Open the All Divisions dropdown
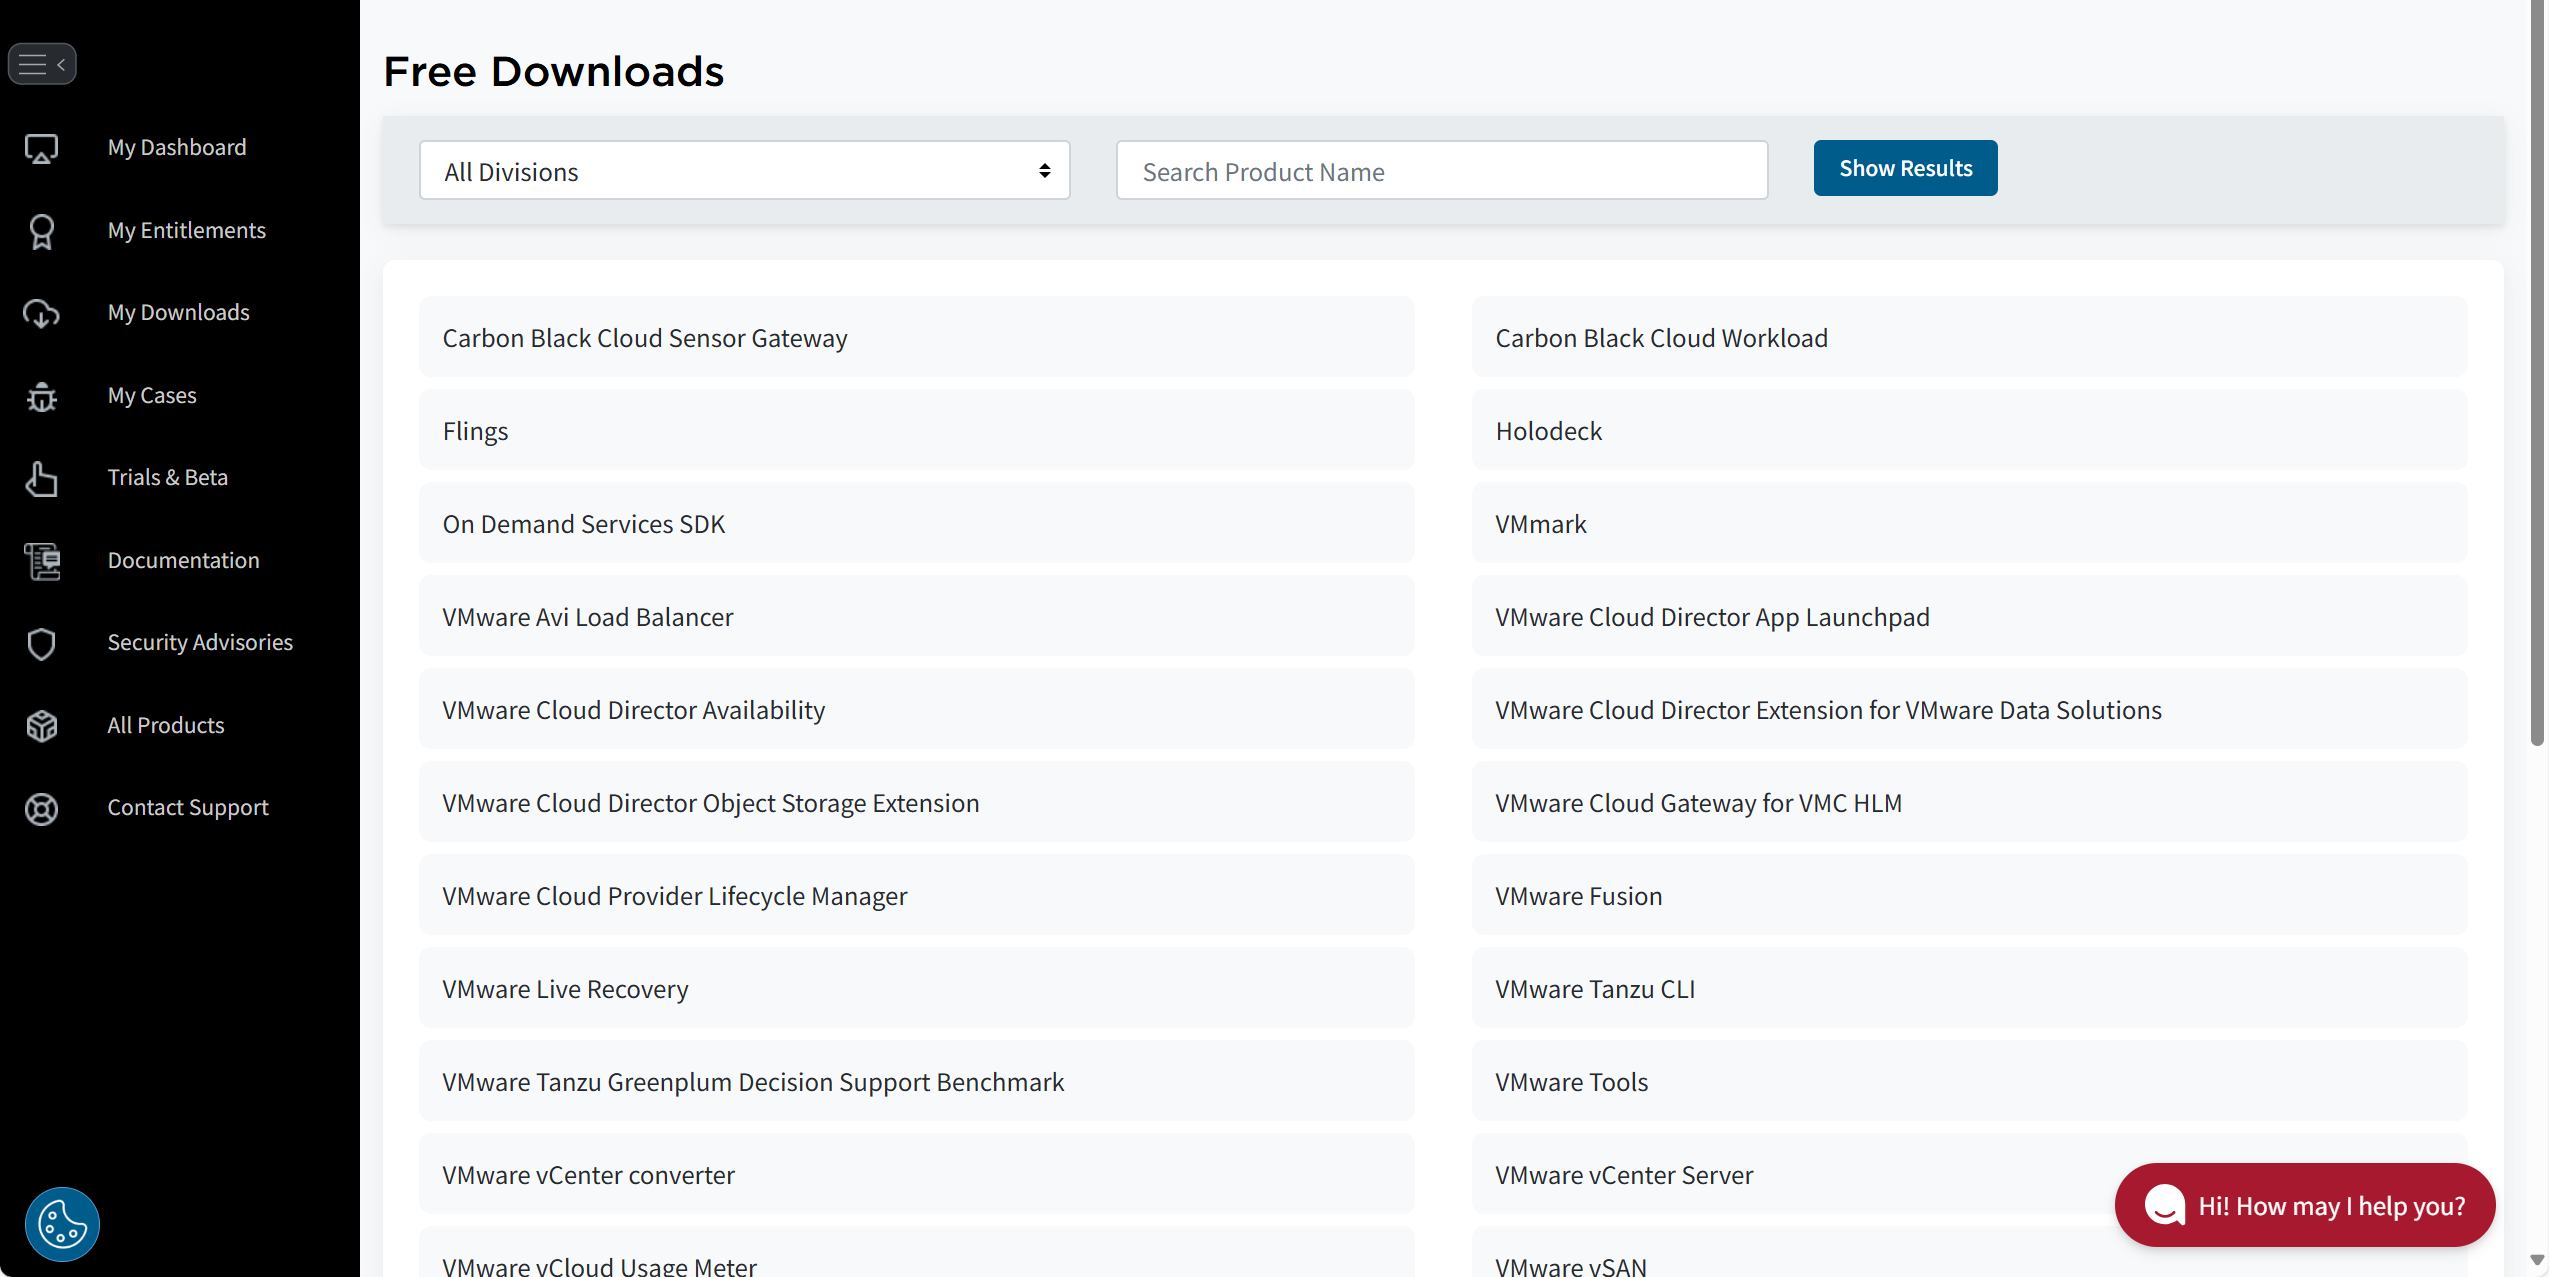This screenshot has width=2549, height=1277. coord(743,170)
